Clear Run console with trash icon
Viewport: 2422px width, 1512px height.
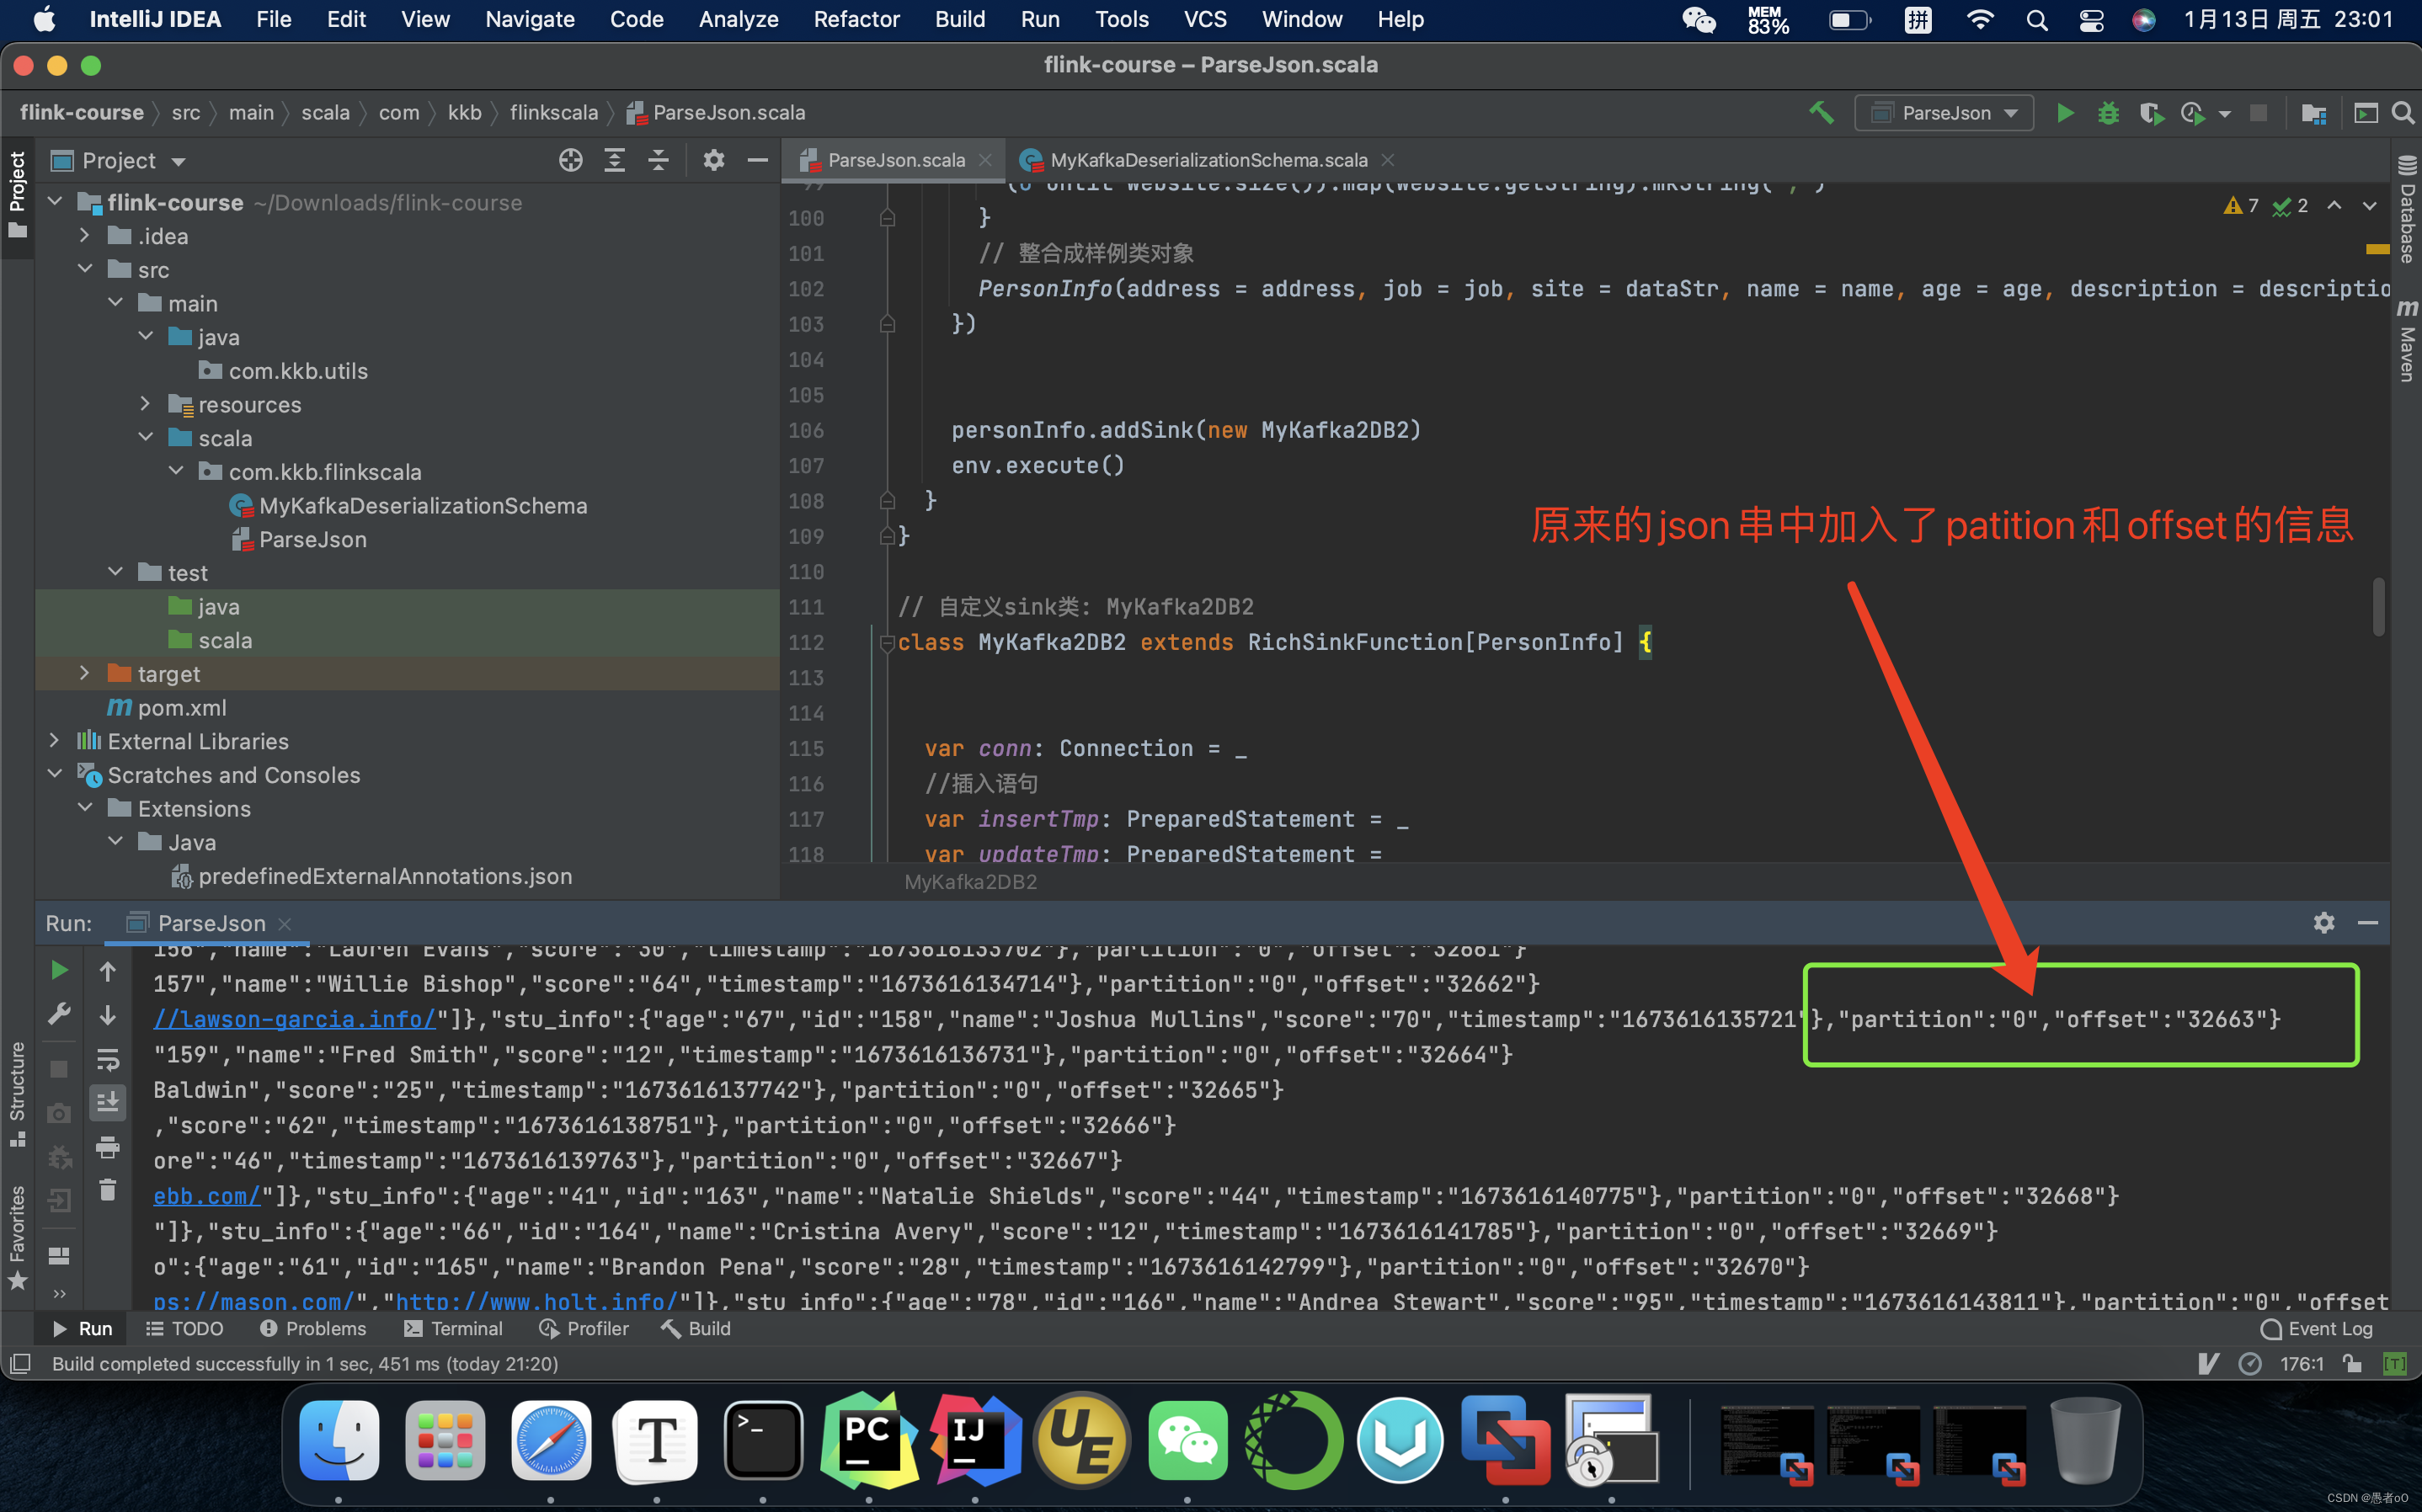pyautogui.click(x=107, y=1190)
